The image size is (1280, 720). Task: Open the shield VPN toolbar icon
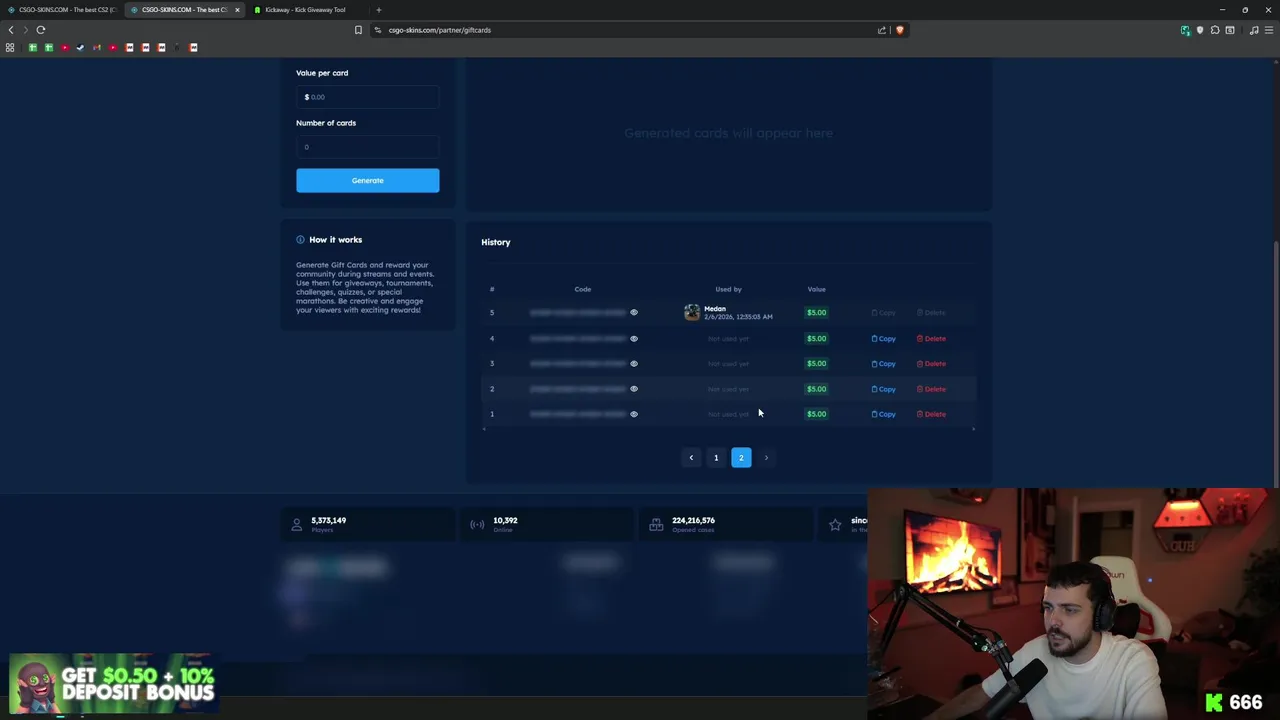click(1200, 30)
